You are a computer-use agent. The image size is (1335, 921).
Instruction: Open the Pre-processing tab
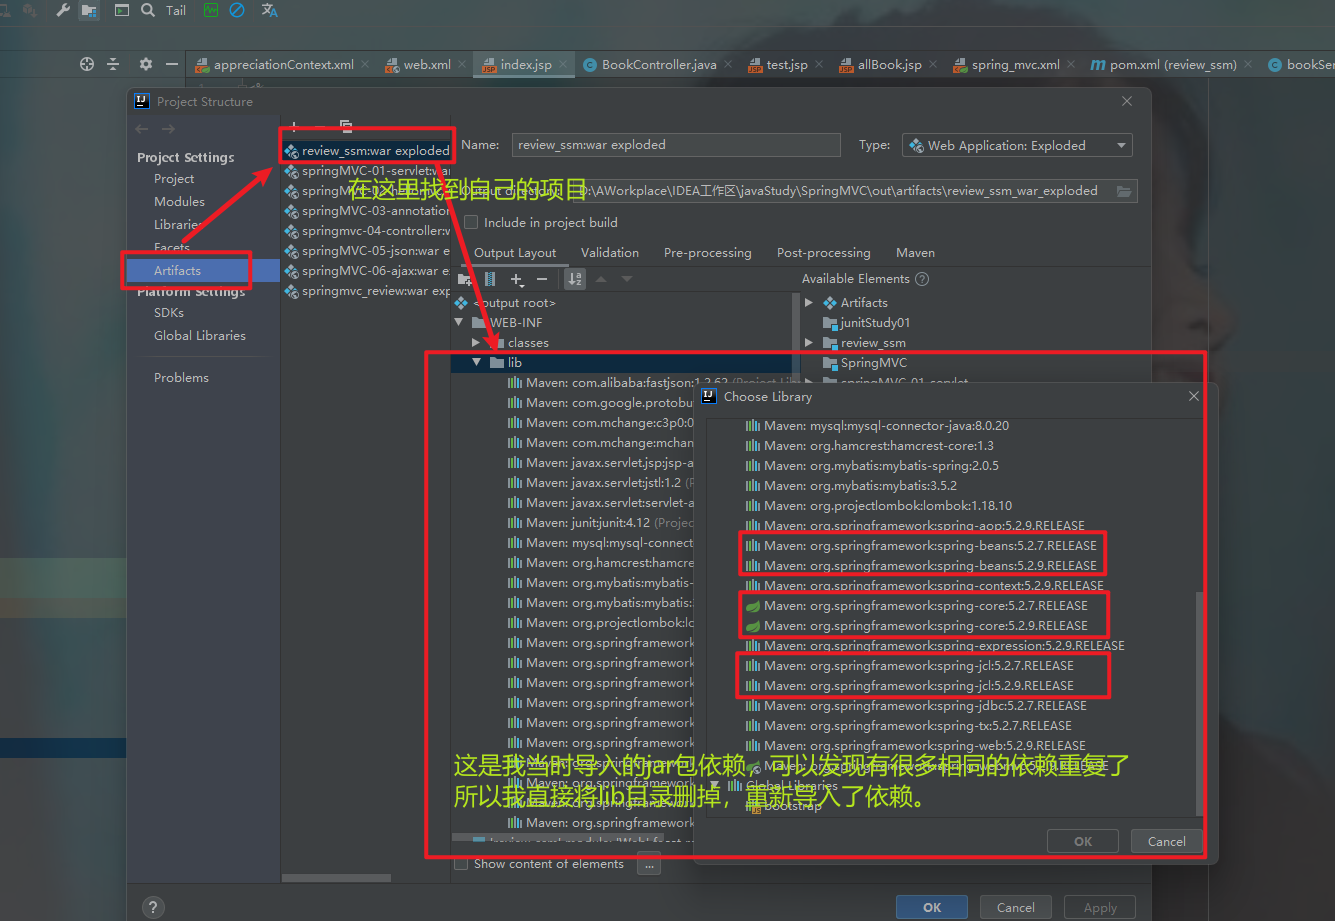coord(708,253)
